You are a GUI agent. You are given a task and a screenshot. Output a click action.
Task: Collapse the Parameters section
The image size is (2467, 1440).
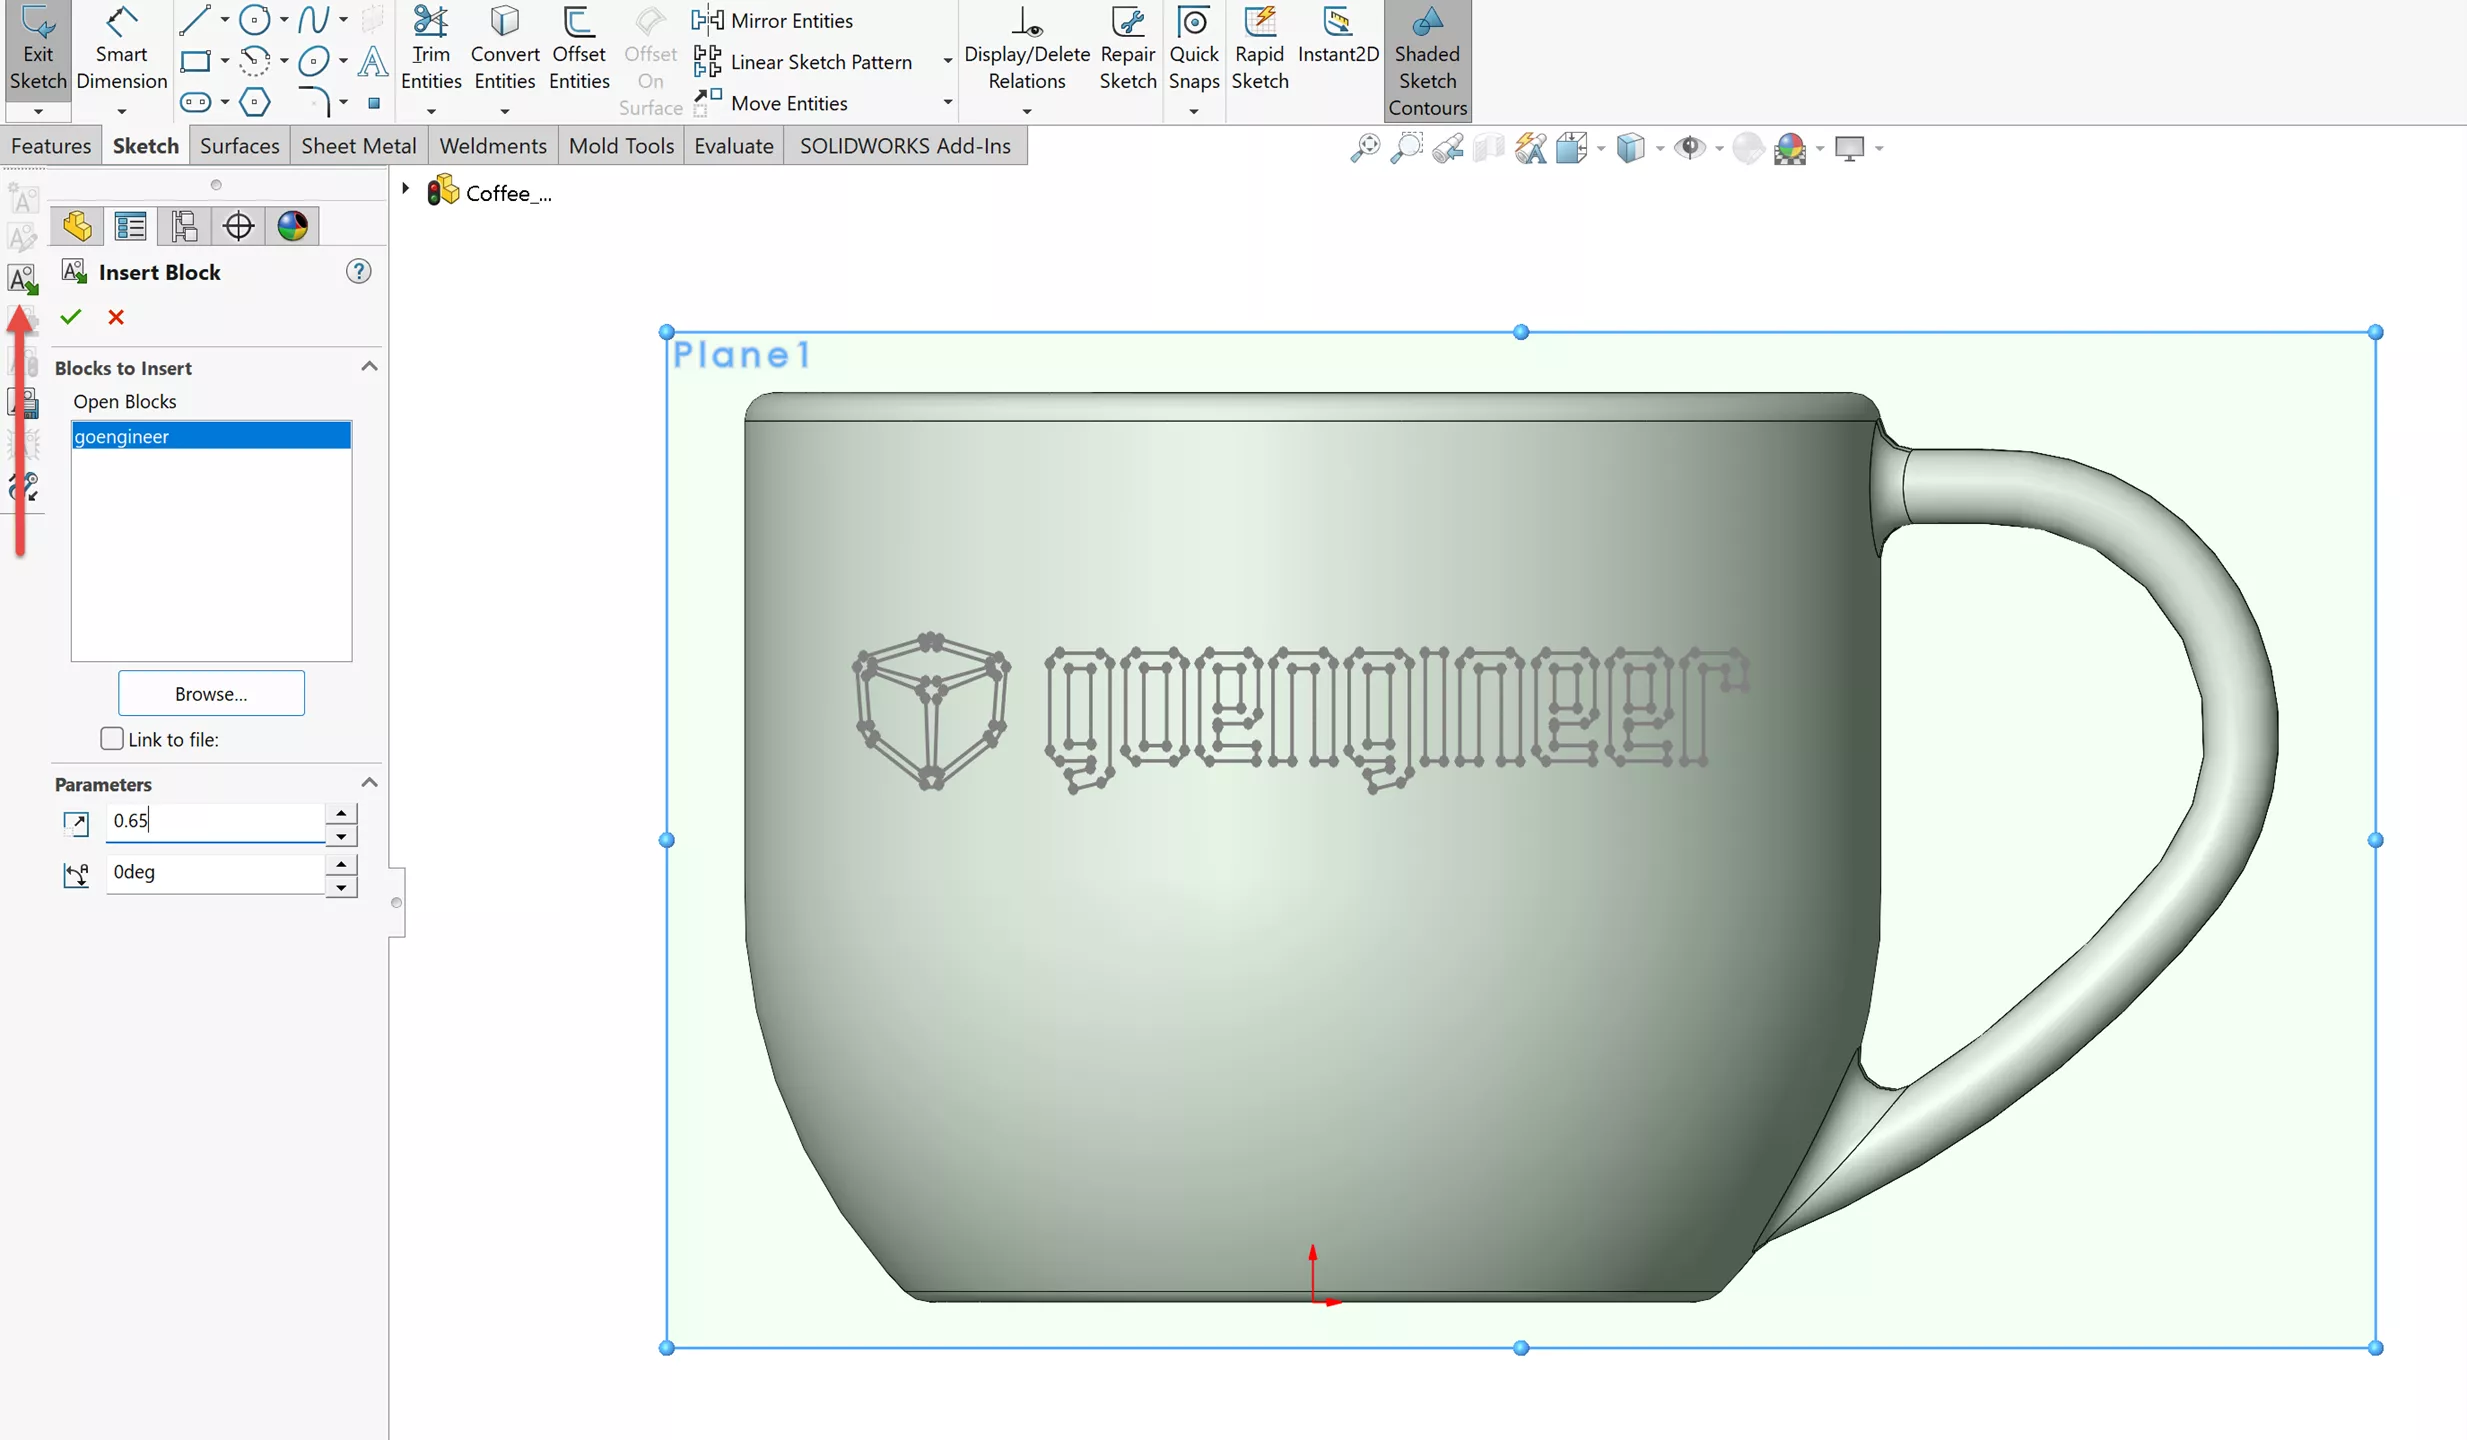pos(369,783)
